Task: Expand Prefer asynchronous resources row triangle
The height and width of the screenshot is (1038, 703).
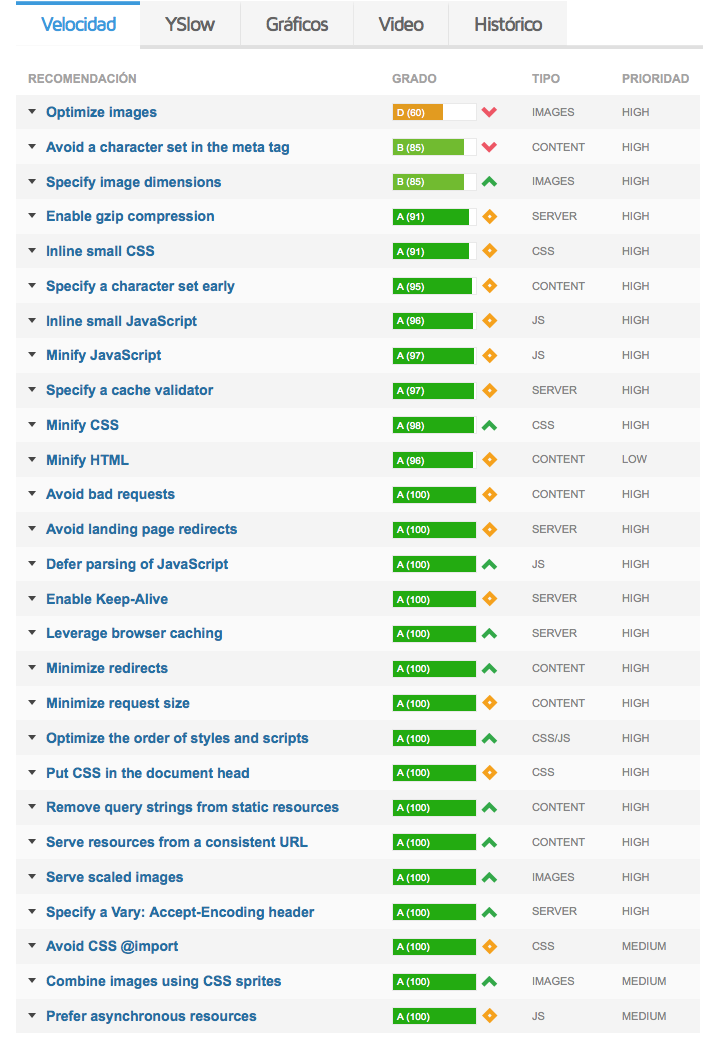Action: click(32, 1015)
